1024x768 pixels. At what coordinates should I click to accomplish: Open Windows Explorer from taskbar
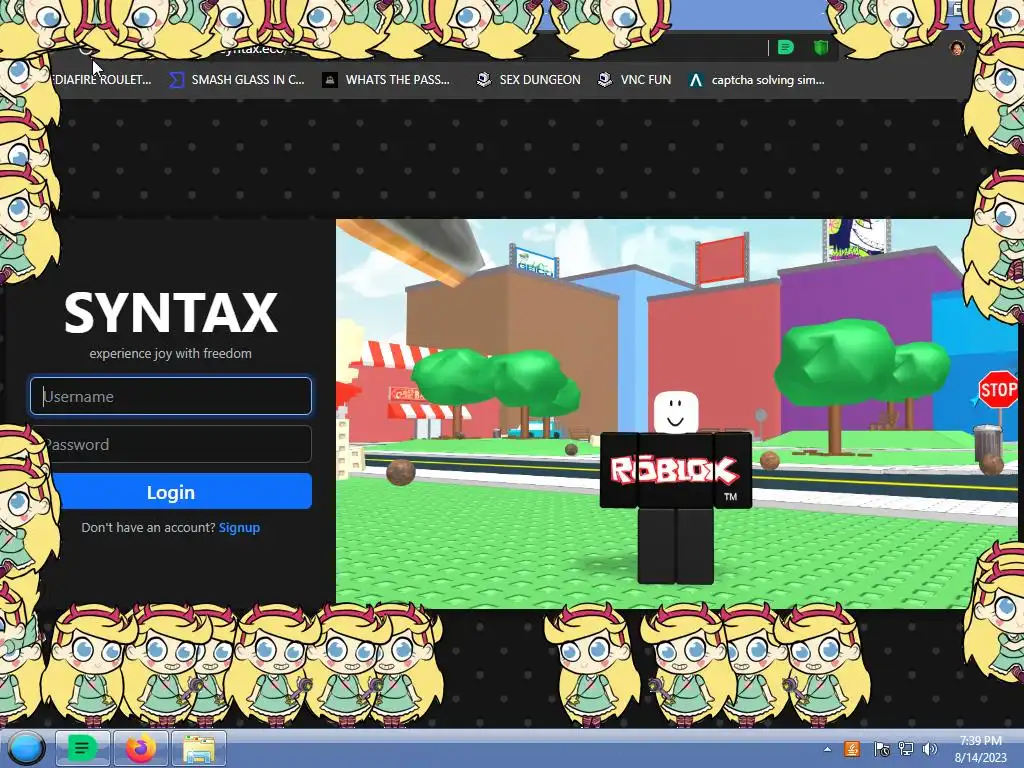click(199, 748)
